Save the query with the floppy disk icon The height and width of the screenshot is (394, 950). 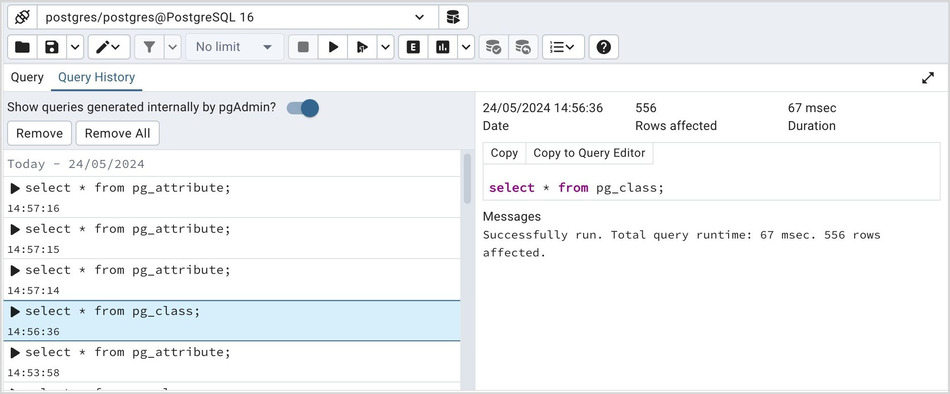coord(52,47)
